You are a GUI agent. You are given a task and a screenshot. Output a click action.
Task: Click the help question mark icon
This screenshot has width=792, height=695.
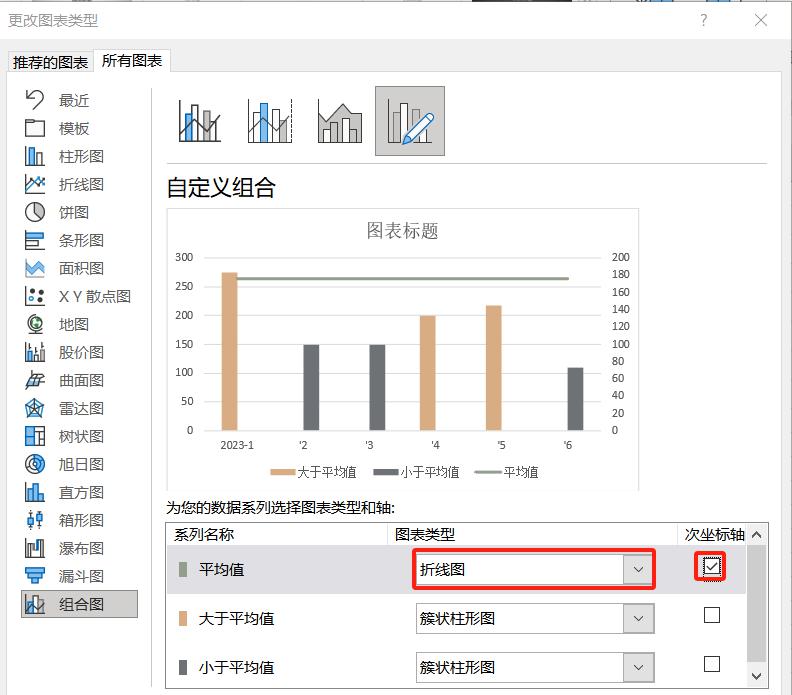point(704,20)
